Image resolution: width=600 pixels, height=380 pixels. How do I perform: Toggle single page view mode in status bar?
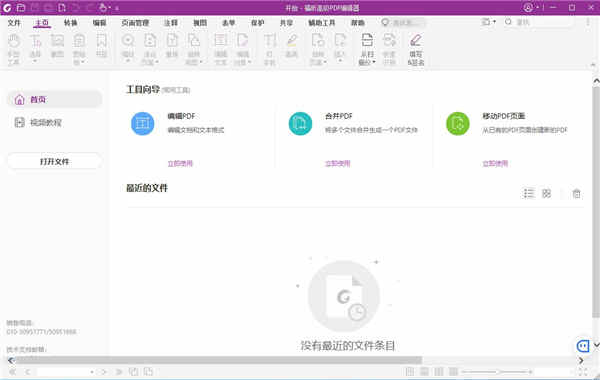click(x=409, y=372)
